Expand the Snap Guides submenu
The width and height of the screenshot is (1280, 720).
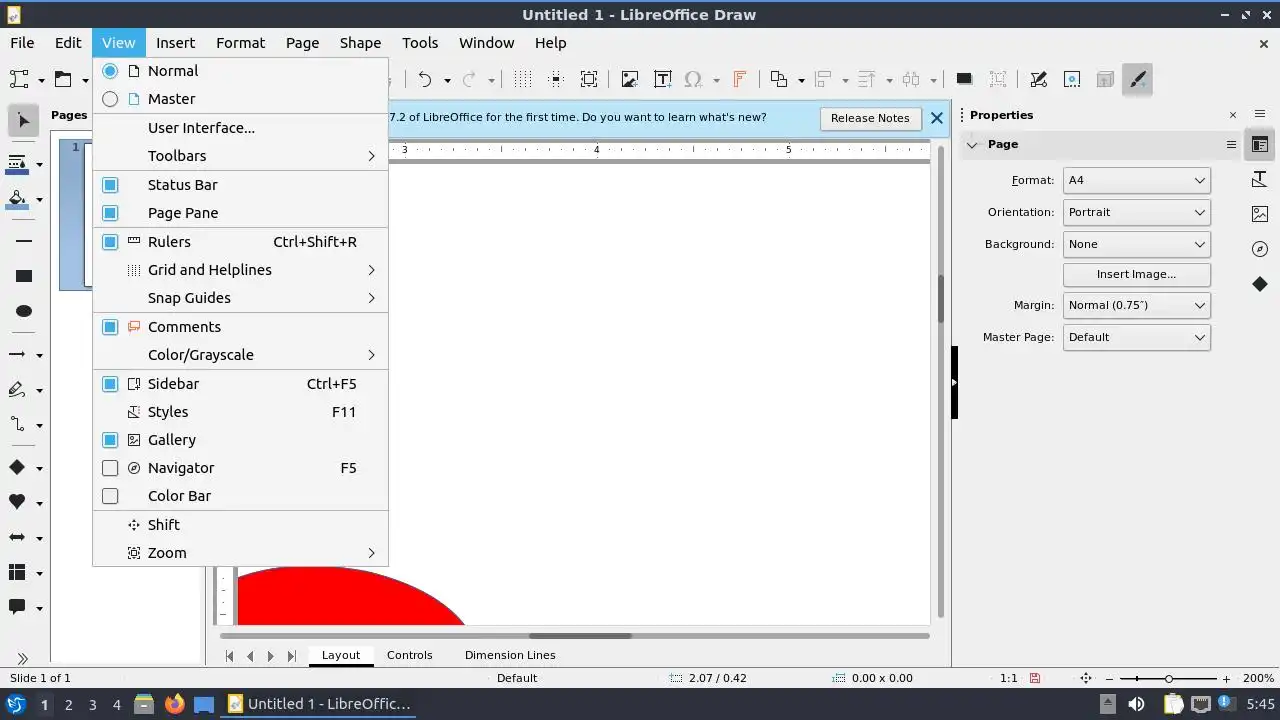point(240,298)
